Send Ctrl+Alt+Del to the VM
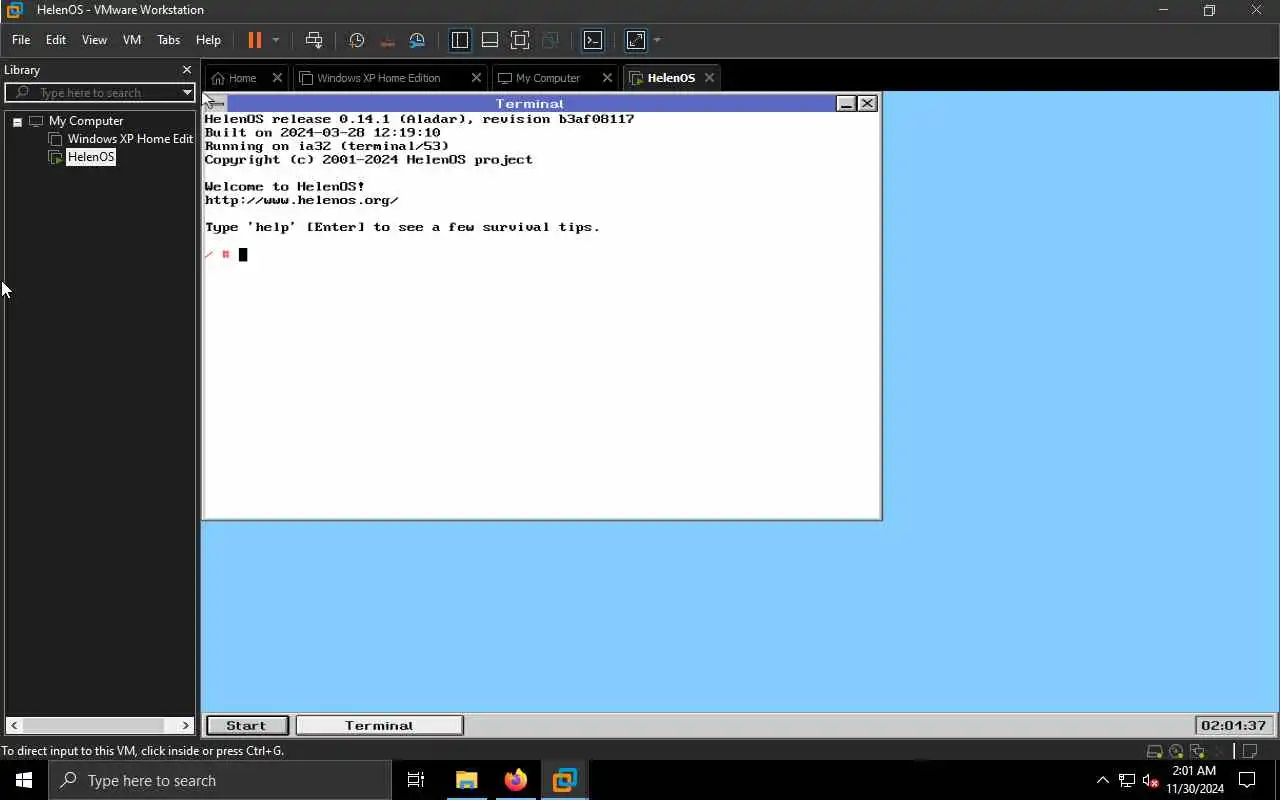Image resolution: width=1280 pixels, height=800 pixels. [x=314, y=40]
